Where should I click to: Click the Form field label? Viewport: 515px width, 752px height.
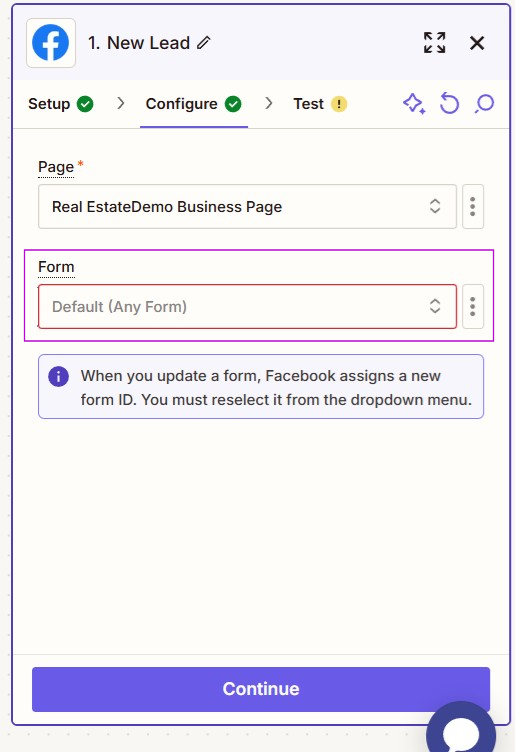56,267
